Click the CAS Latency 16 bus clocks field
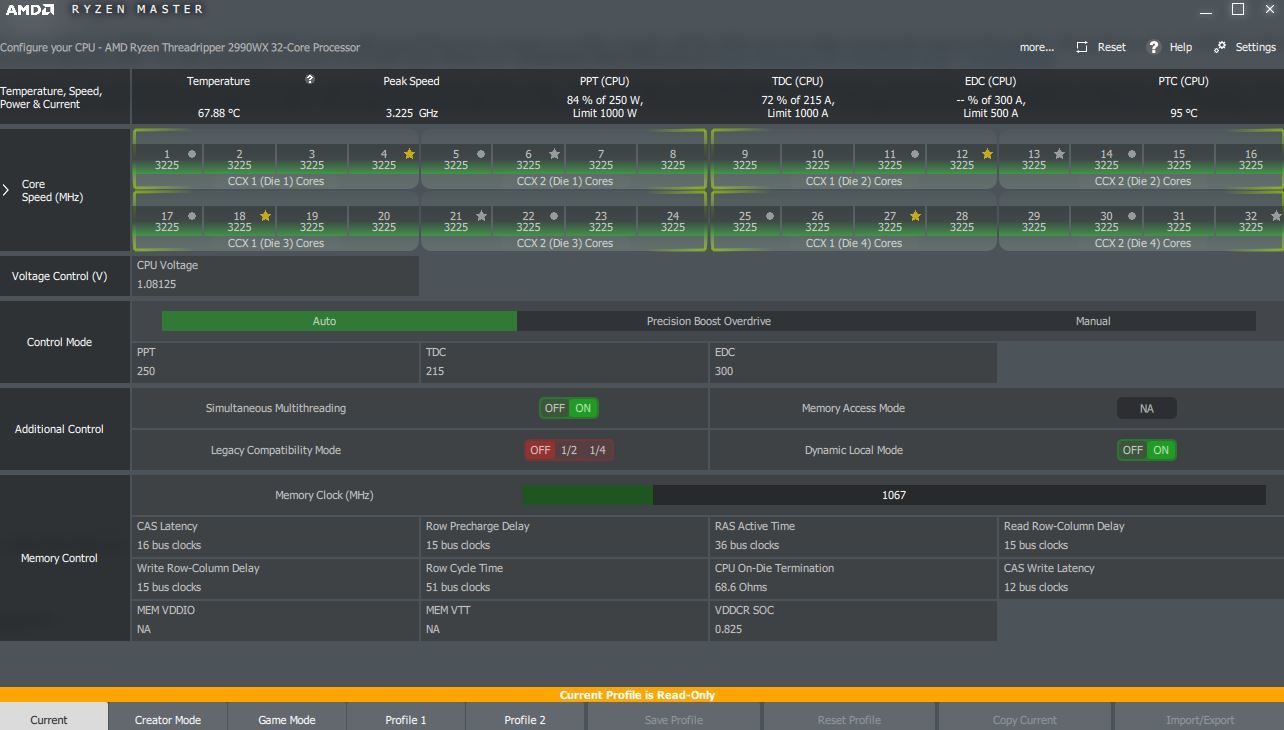The height and width of the screenshot is (730, 1284). click(x=275, y=536)
